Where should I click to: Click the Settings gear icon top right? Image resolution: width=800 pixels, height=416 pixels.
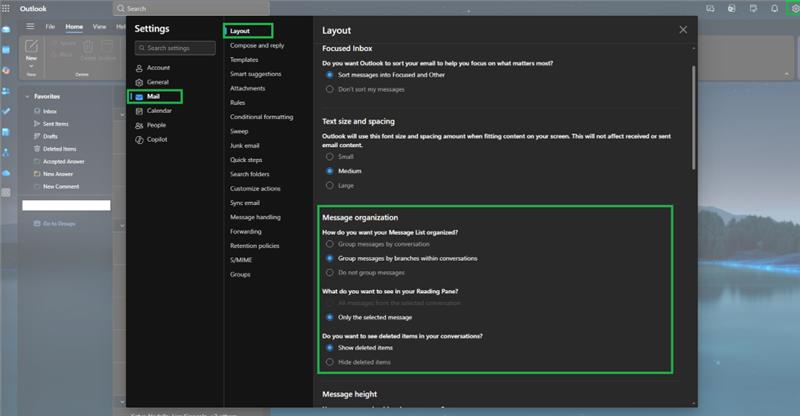pyautogui.click(x=795, y=9)
